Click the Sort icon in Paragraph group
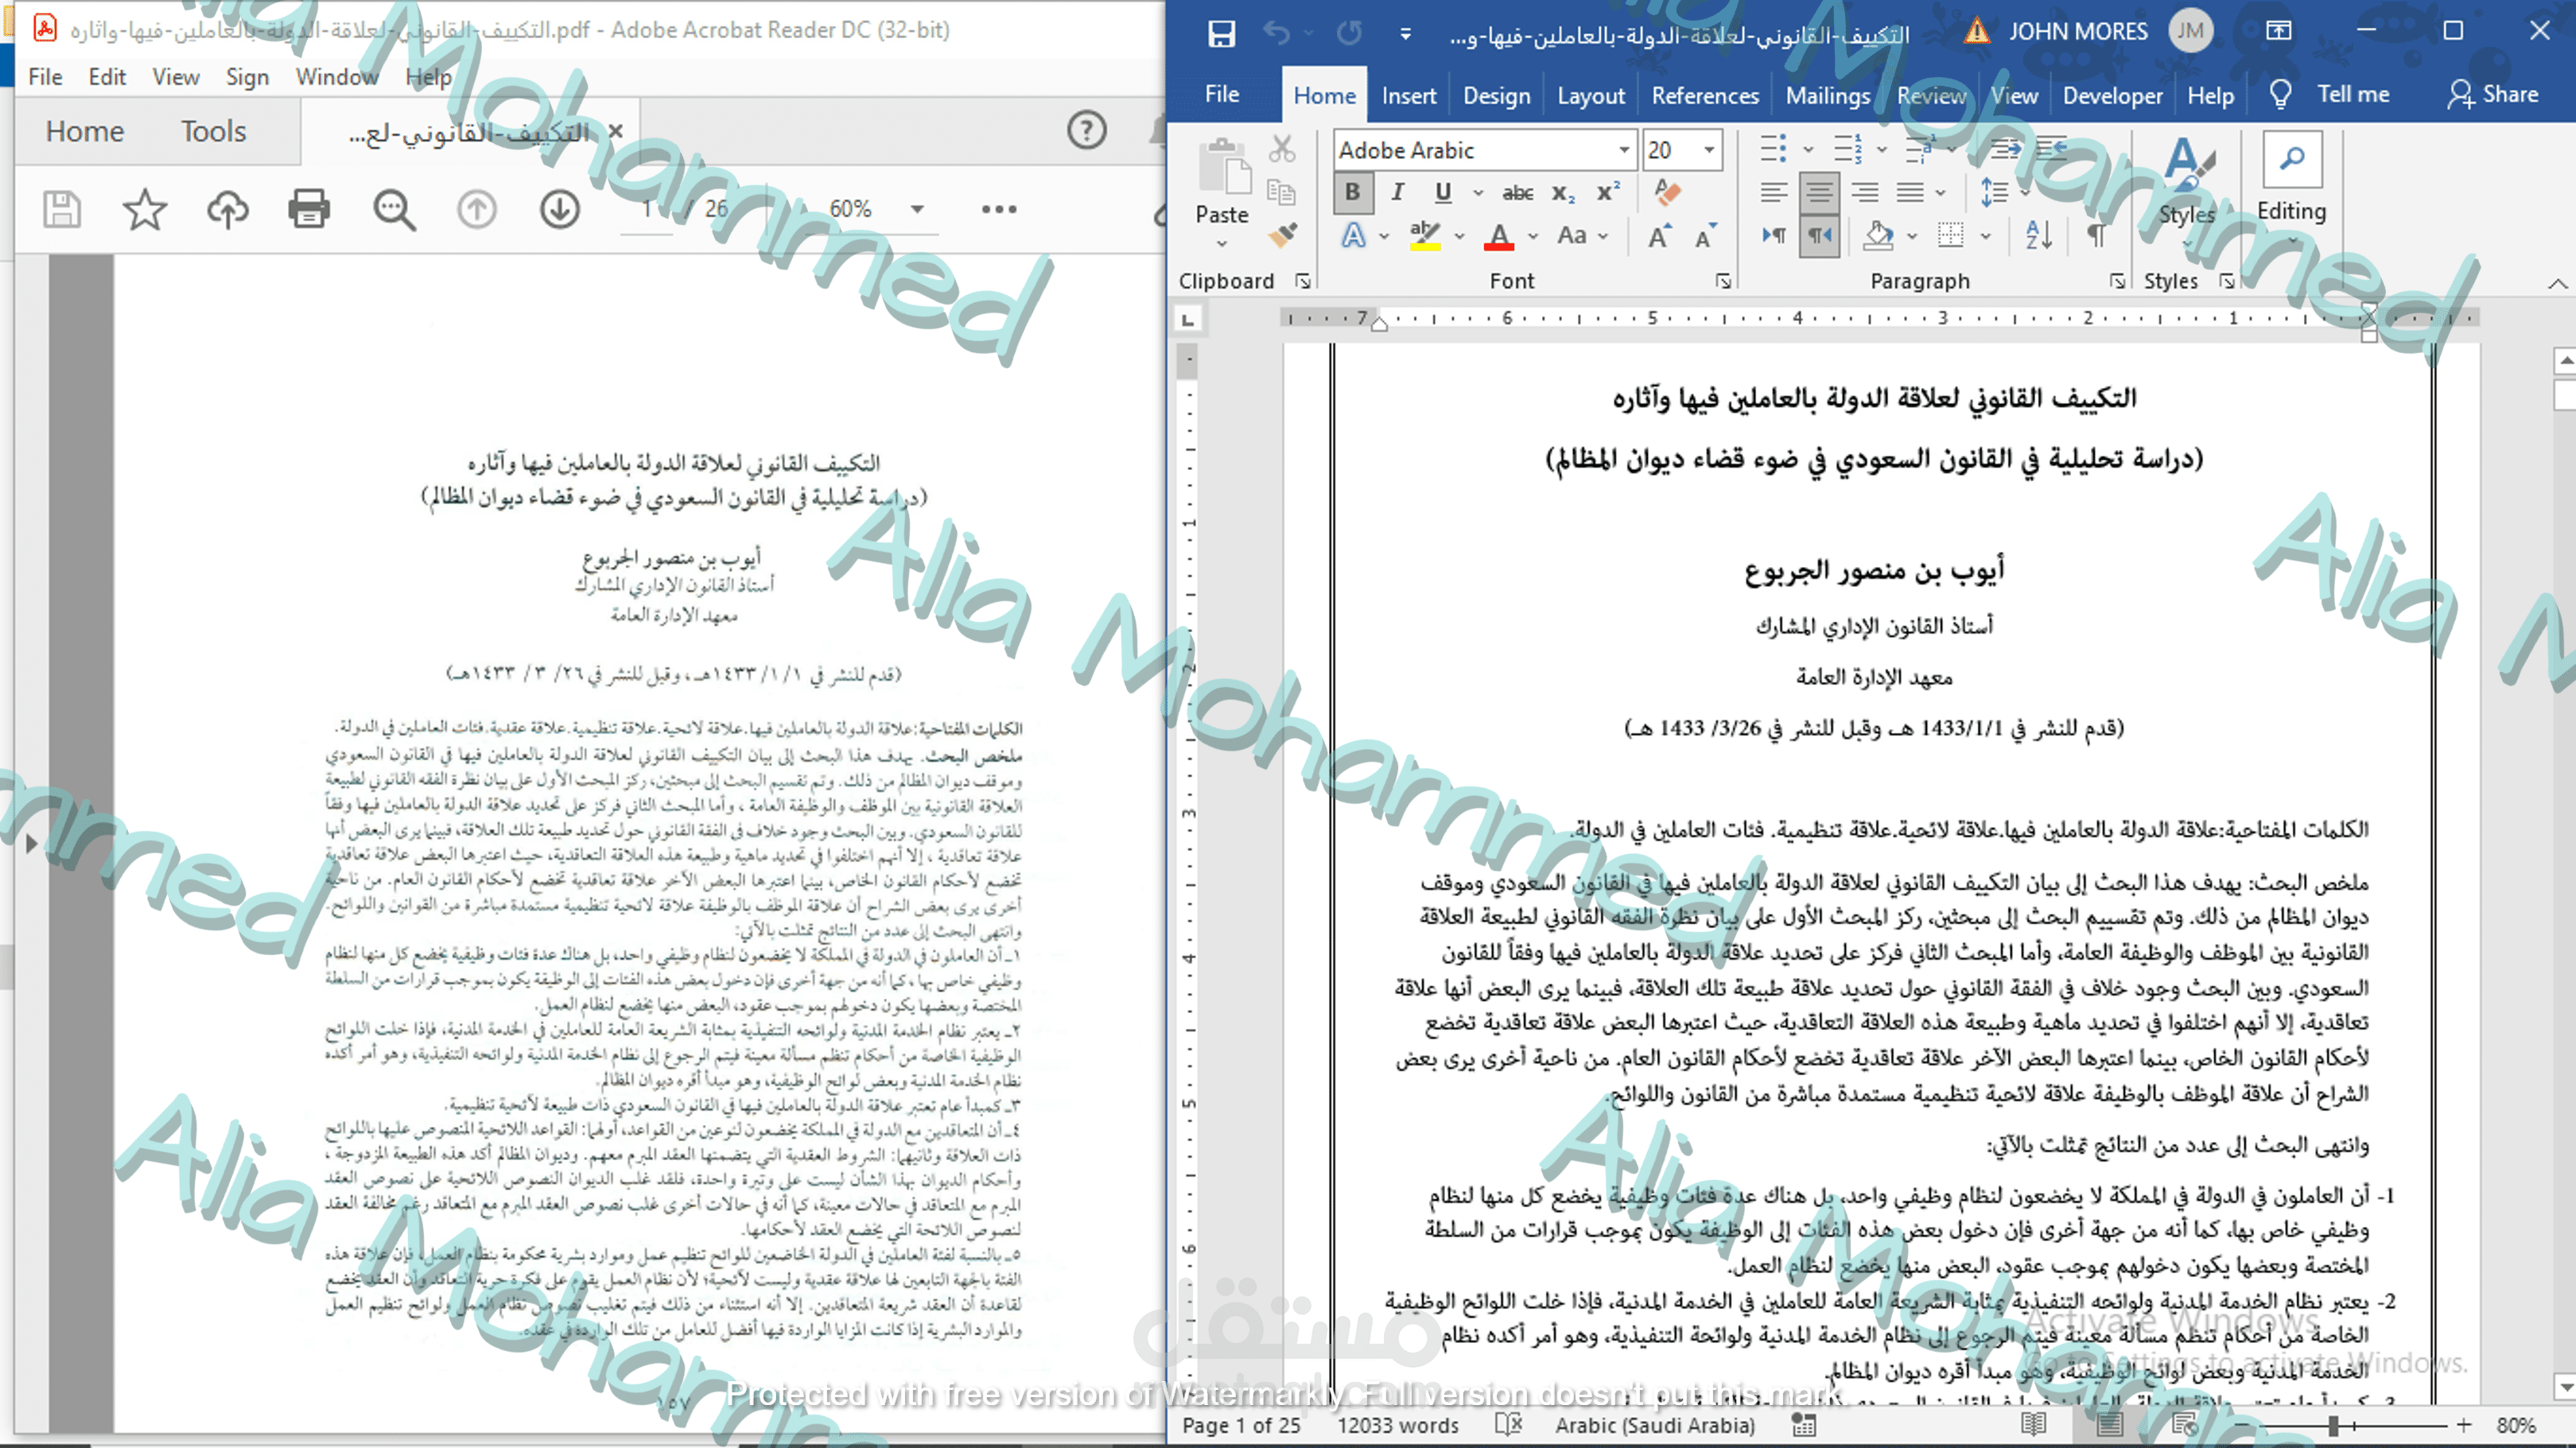The image size is (2576, 1448). (x=2038, y=235)
